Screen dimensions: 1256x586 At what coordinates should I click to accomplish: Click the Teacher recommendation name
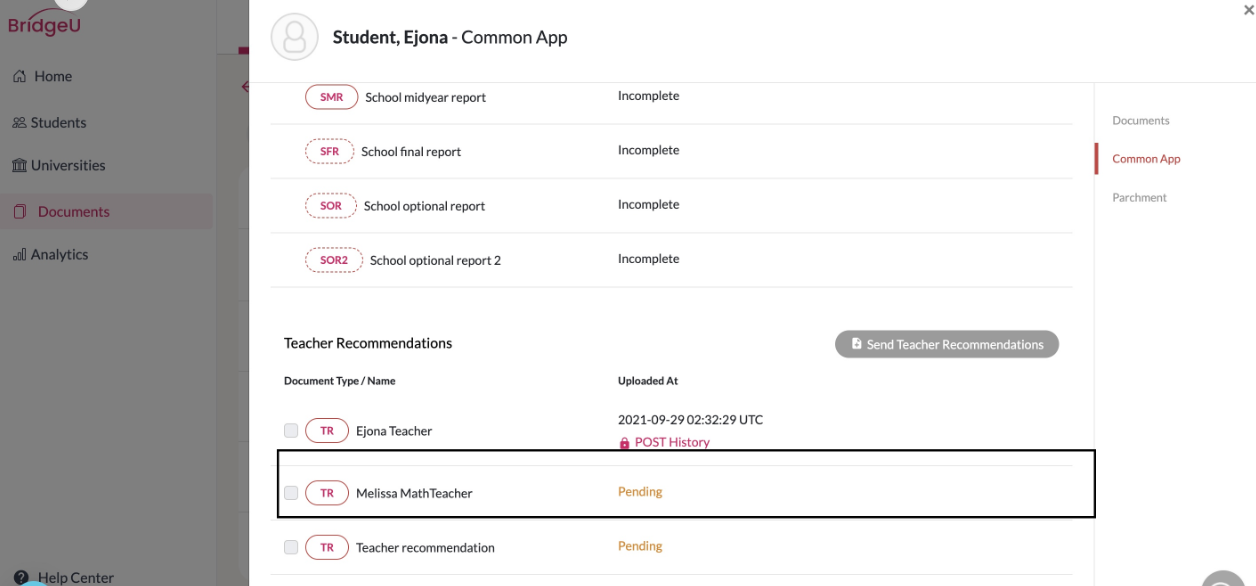click(x=425, y=547)
